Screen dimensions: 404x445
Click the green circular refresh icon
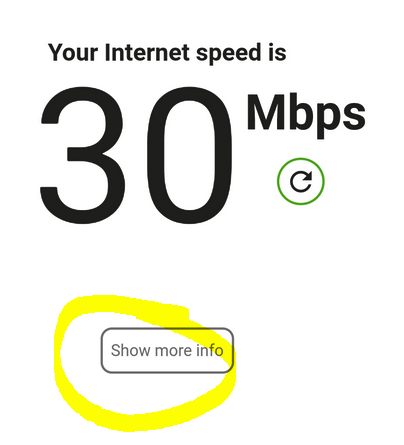[x=301, y=181]
